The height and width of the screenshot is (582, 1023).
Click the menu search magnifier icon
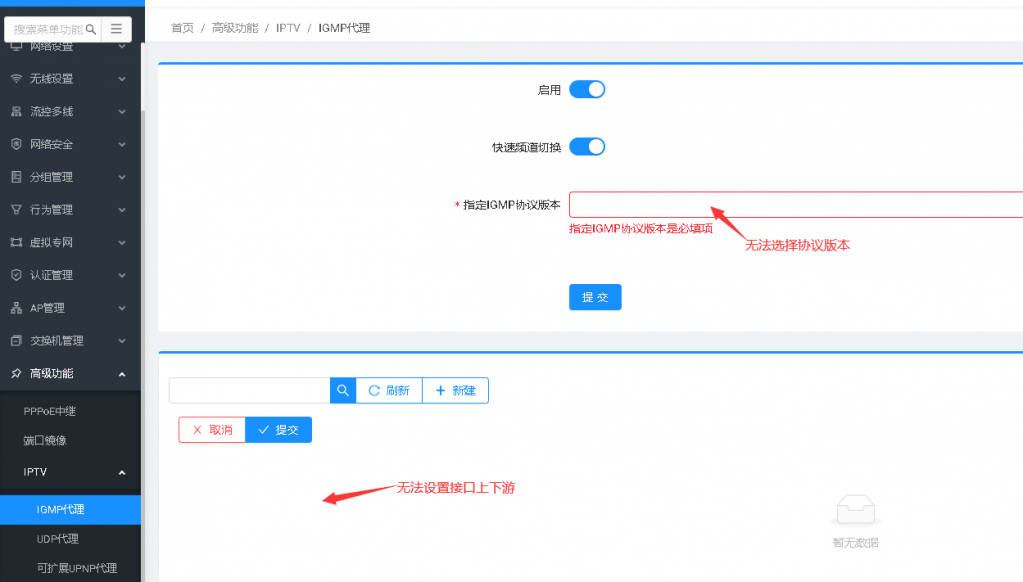91,29
